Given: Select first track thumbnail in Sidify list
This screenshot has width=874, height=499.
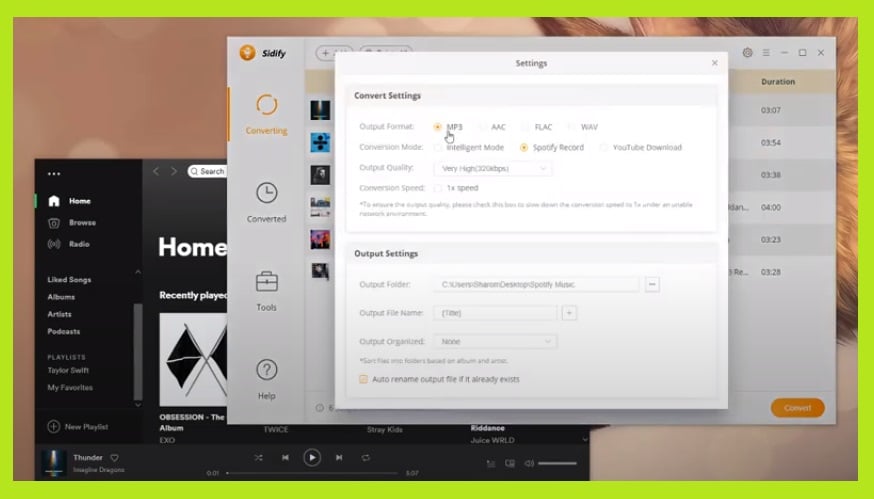Looking at the screenshot, I should [x=320, y=110].
